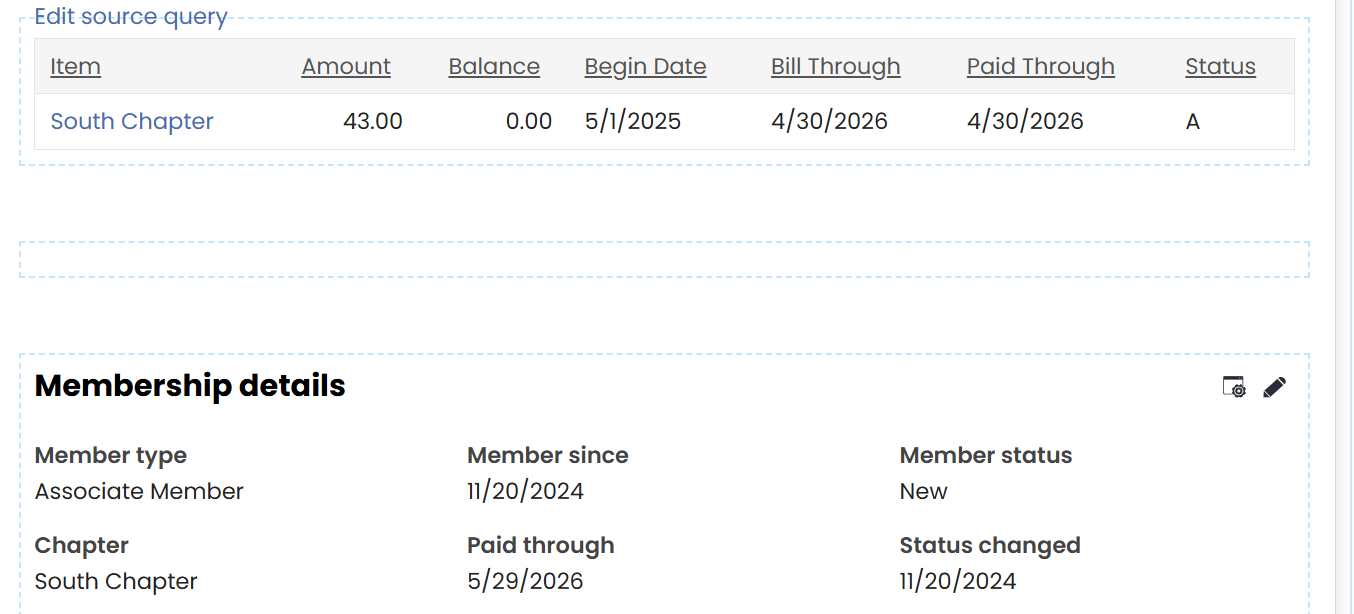Click the vertical scrollbar on the right edge
The height and width of the screenshot is (614, 1354).
click(1344, 307)
